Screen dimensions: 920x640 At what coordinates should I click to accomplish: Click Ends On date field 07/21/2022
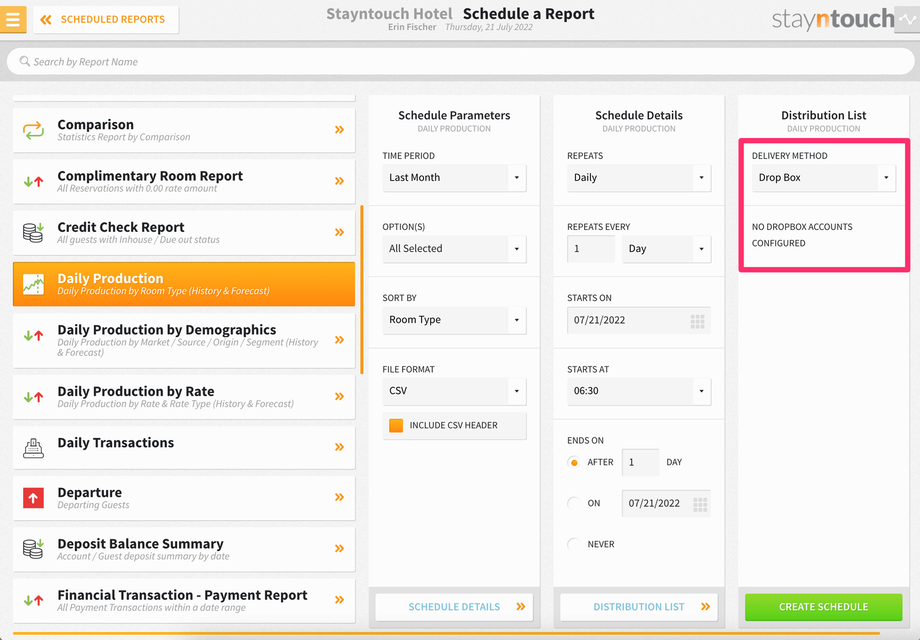click(667, 503)
